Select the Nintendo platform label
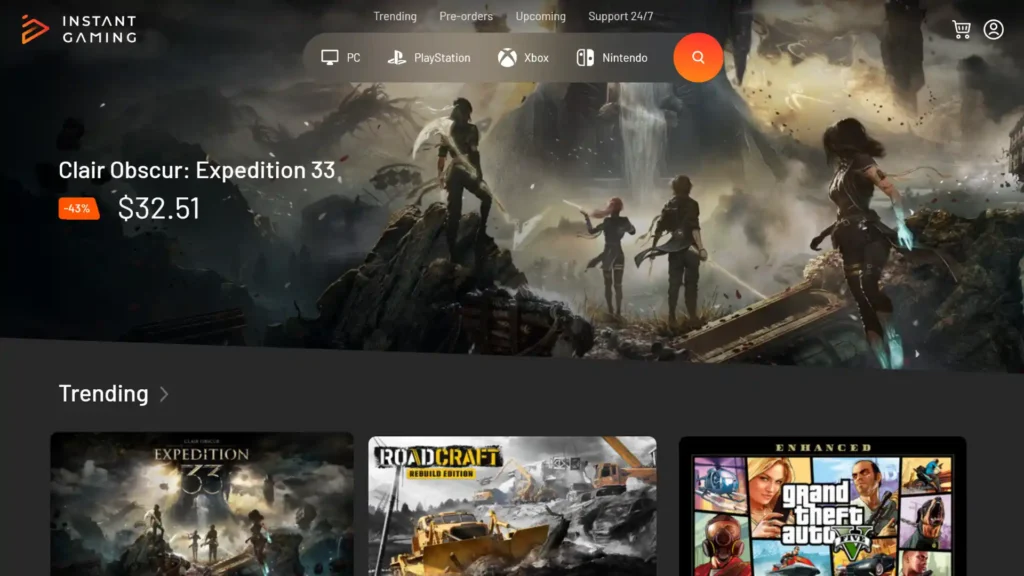The width and height of the screenshot is (1024, 576). (x=624, y=57)
